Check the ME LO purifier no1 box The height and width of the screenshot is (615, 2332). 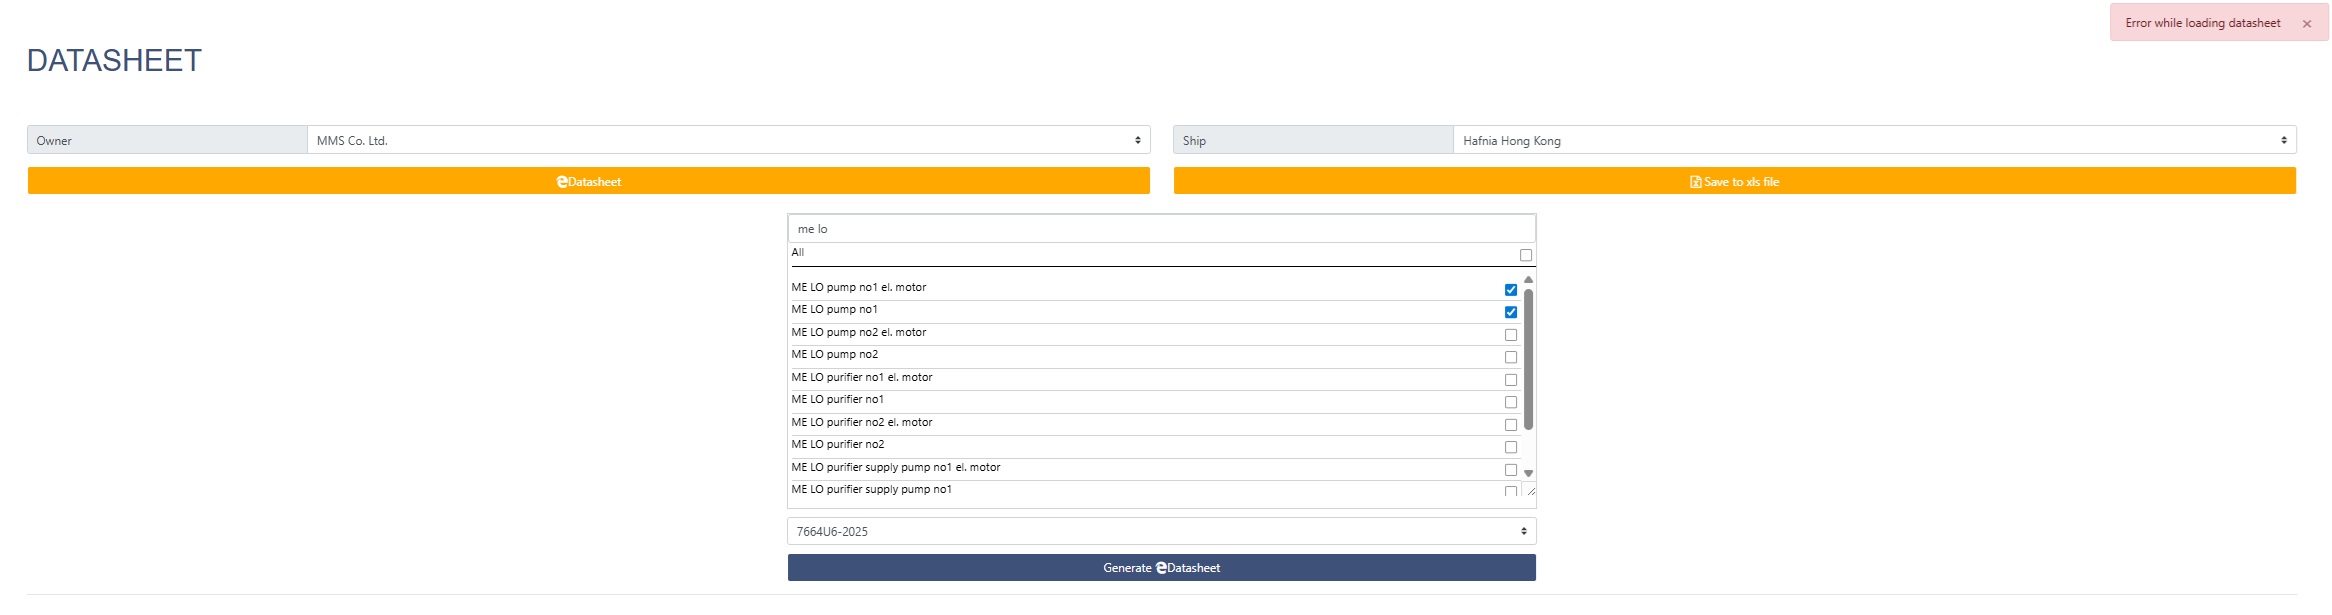pos(1510,402)
